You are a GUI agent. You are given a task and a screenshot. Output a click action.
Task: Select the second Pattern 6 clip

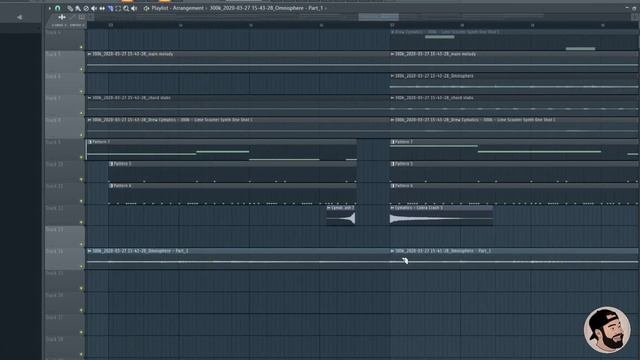pyautogui.click(x=514, y=194)
